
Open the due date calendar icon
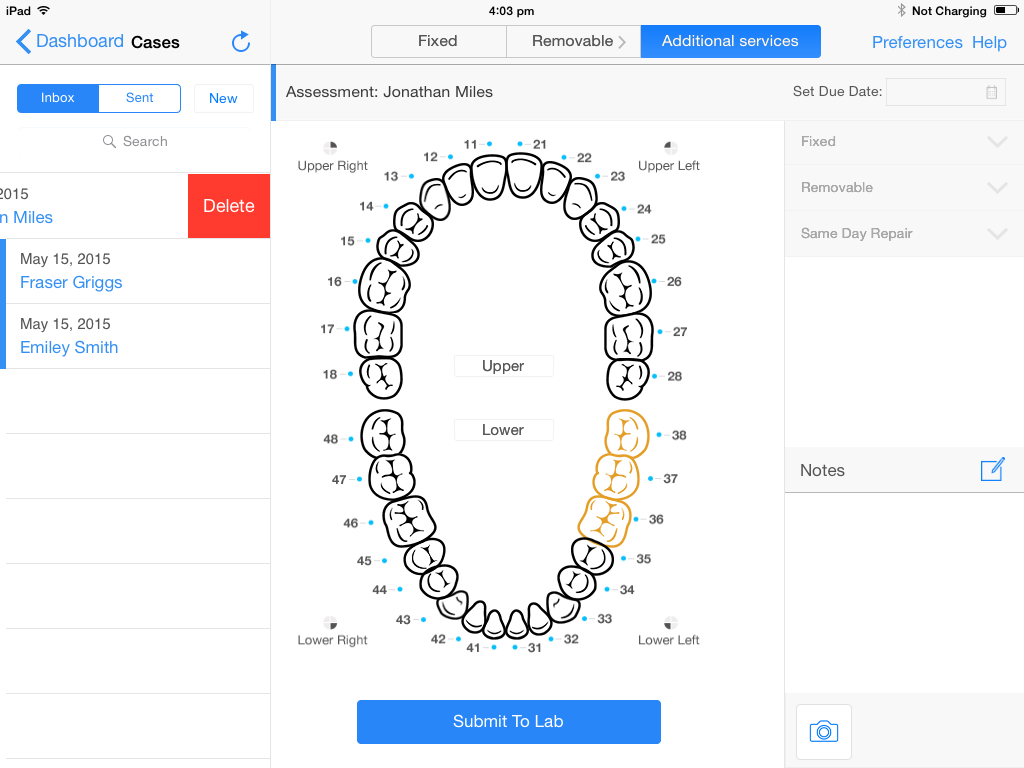(x=991, y=92)
